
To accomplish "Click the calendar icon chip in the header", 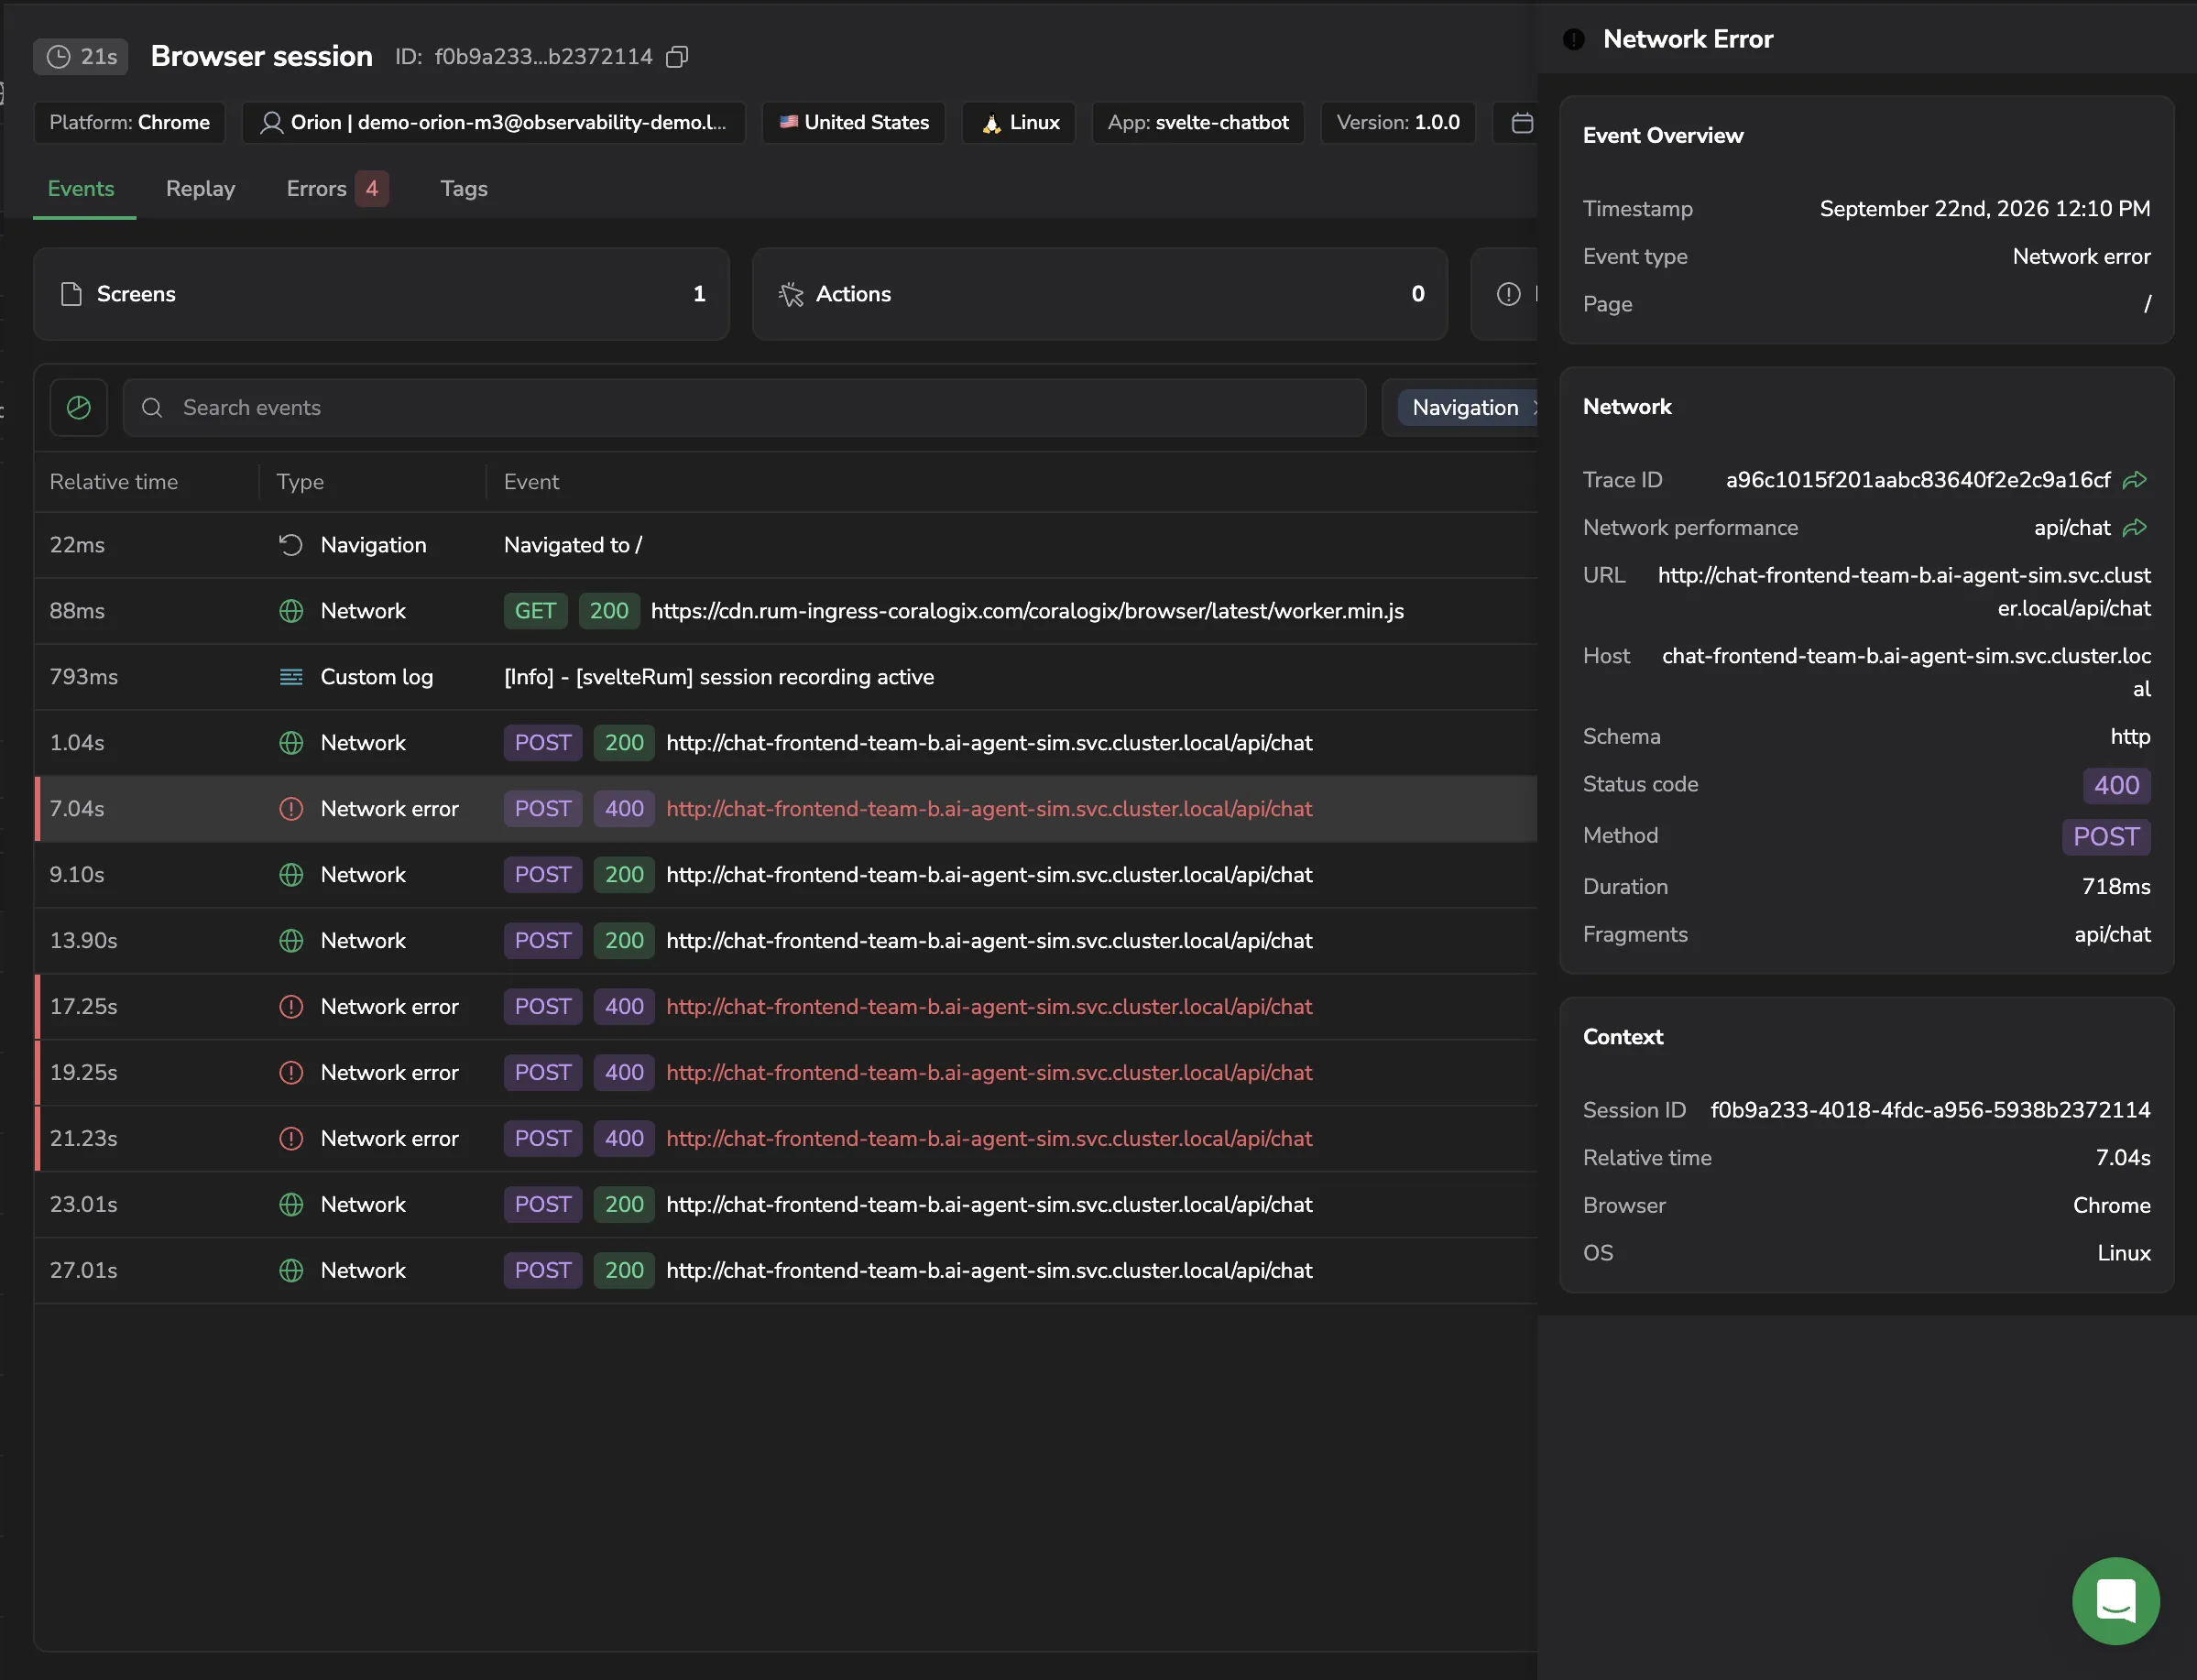I will click(1522, 123).
